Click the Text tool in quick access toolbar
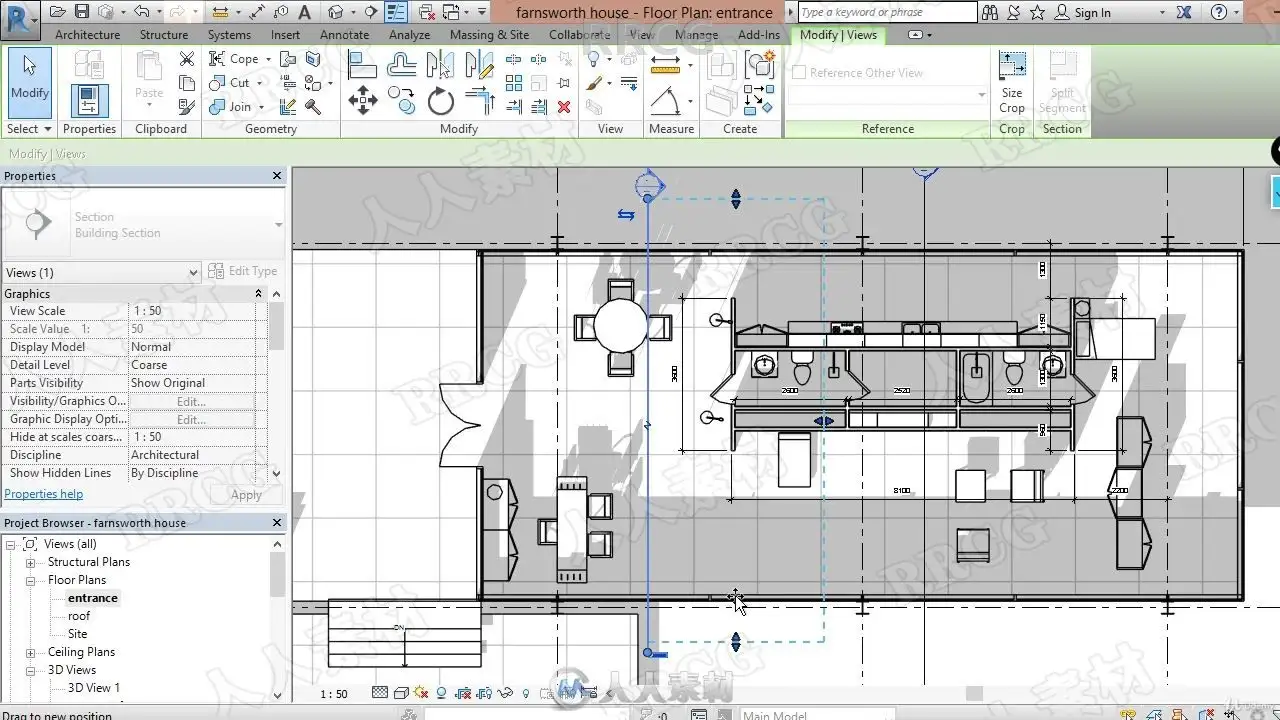1280x720 pixels. tap(305, 12)
